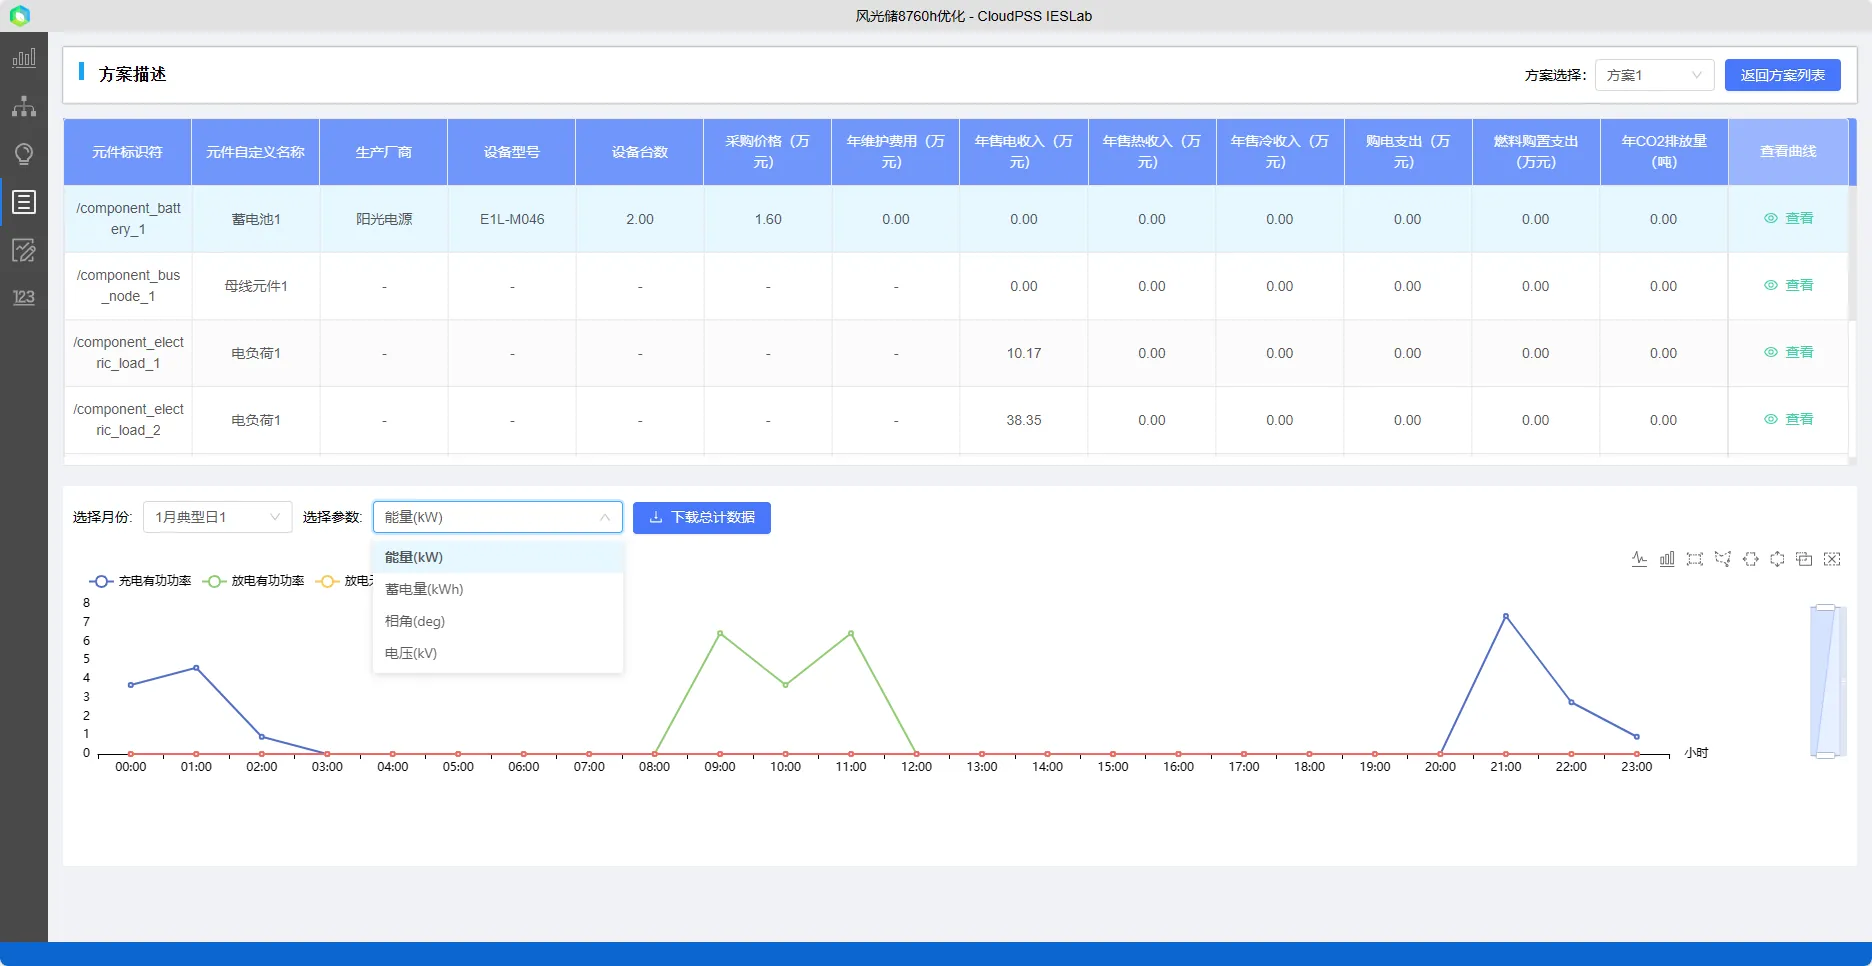This screenshot has height=966, width=1872.
Task: Click 21:00 charging peak data point
Action: coord(1506,616)
